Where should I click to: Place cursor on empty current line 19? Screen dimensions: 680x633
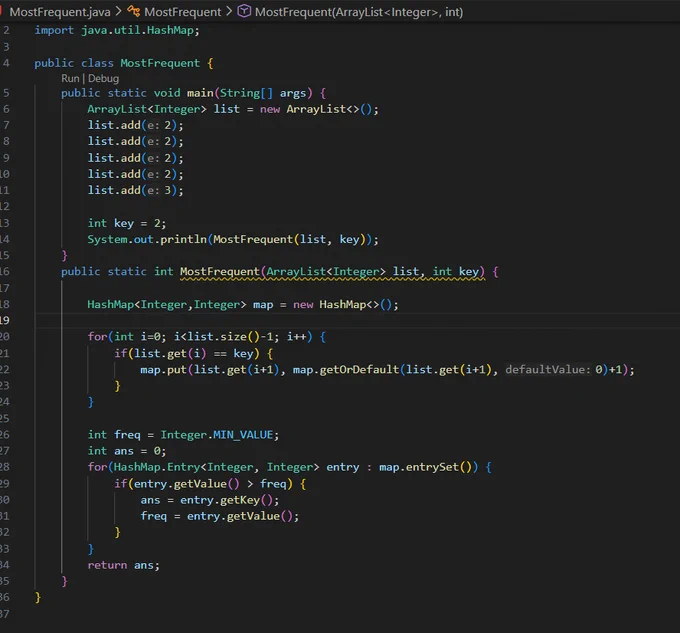356,320
